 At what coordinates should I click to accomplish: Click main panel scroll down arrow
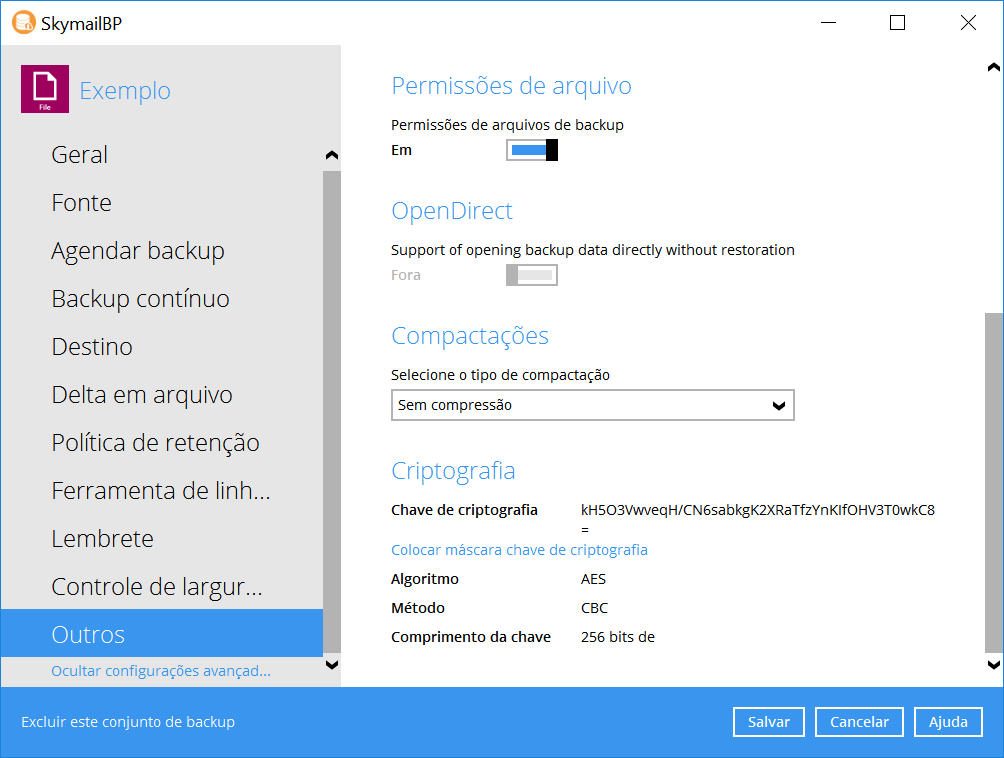click(993, 664)
